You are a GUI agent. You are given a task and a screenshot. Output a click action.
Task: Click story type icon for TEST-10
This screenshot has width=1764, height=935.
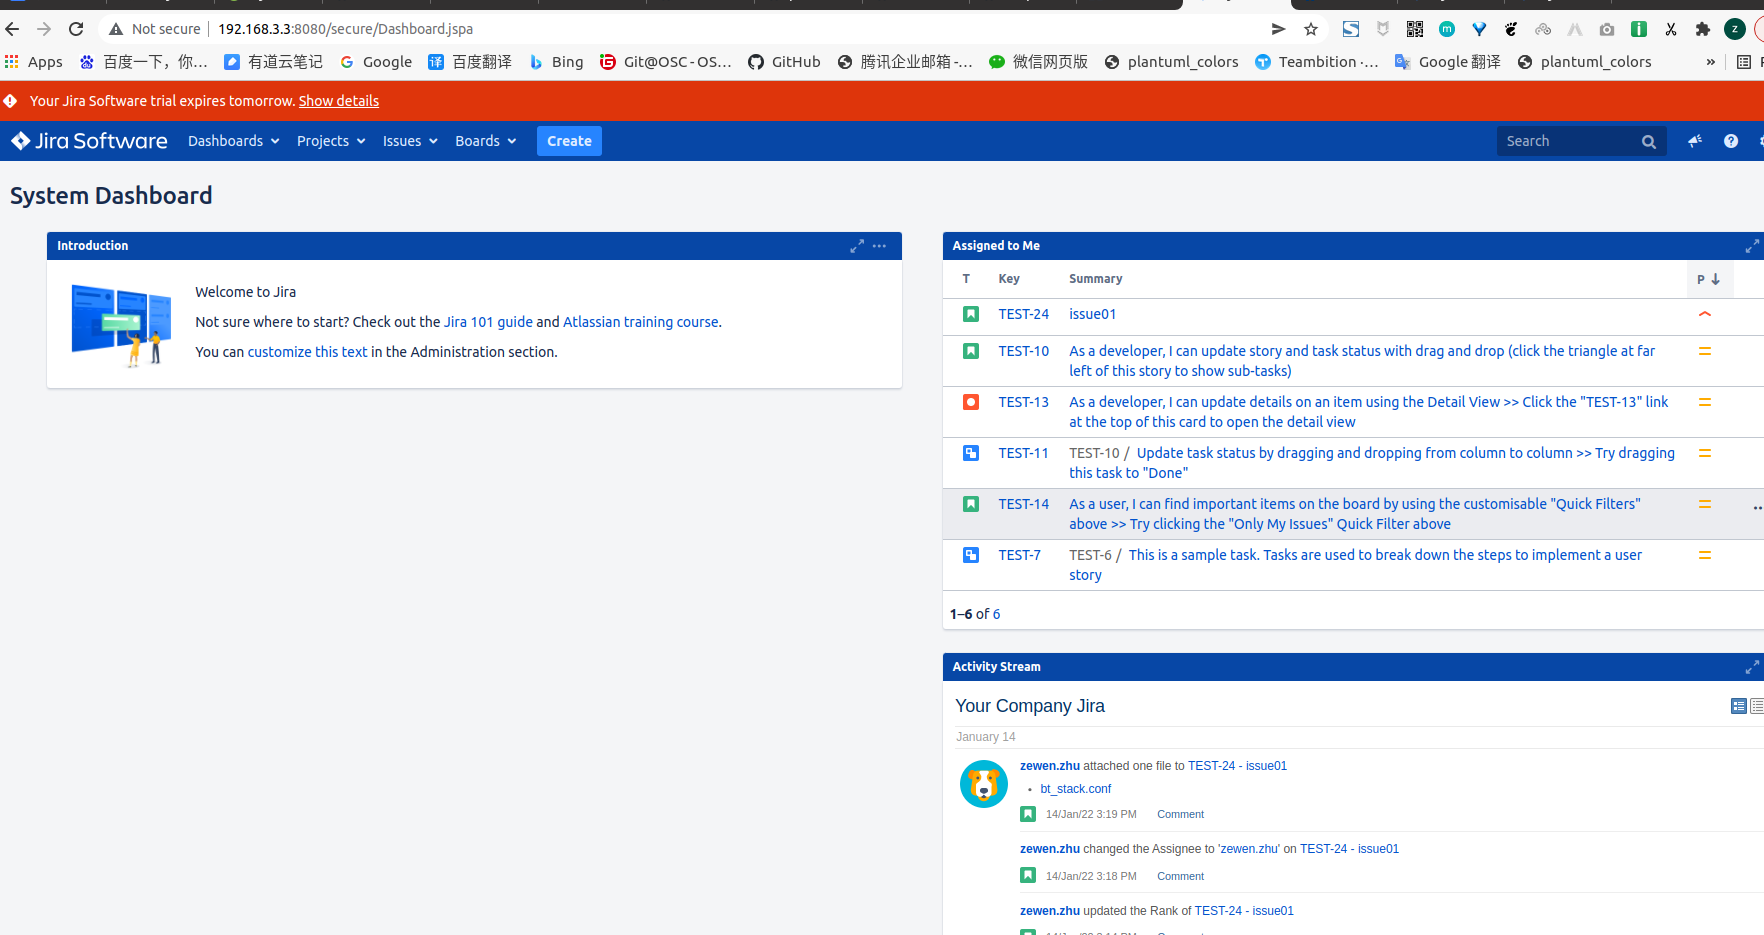tap(971, 351)
